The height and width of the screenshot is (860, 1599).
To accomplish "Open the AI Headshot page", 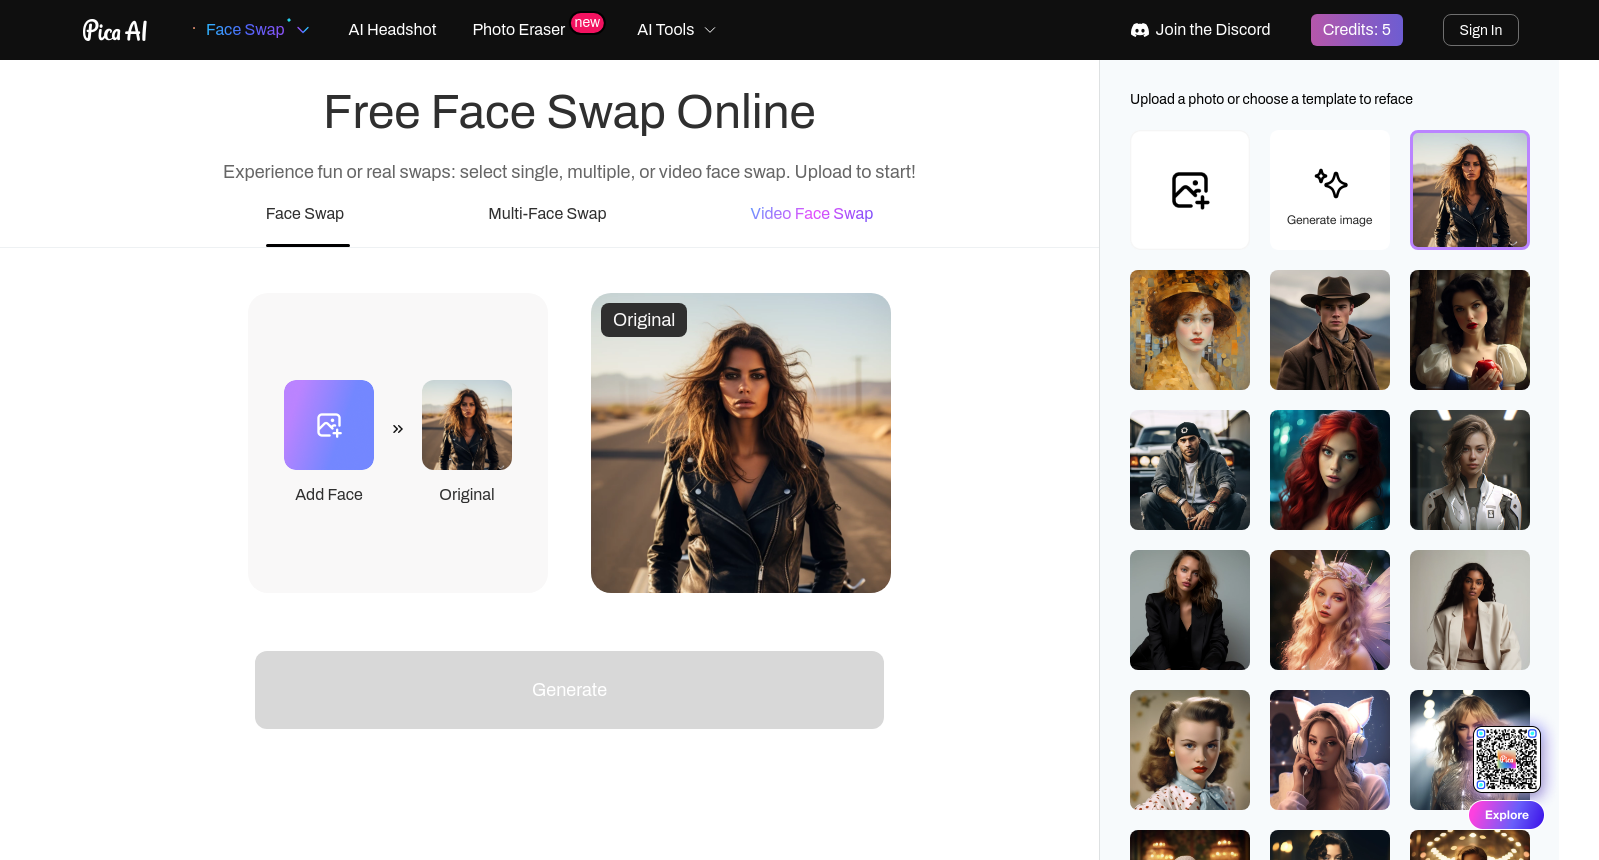I will click(392, 30).
